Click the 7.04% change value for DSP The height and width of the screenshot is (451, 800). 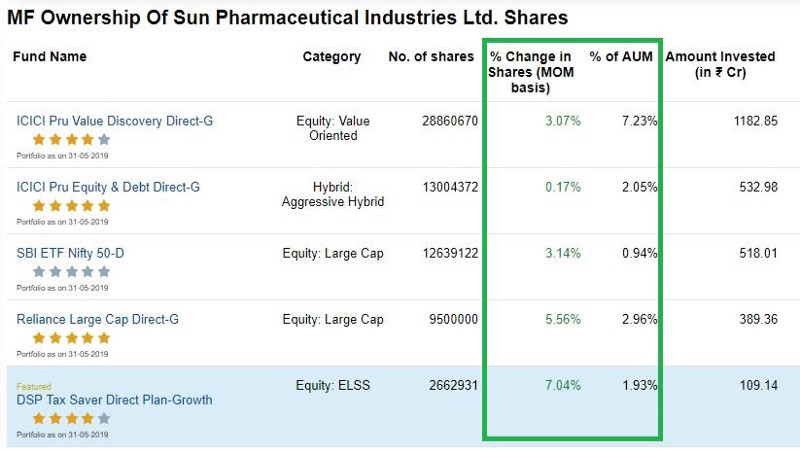[560, 385]
